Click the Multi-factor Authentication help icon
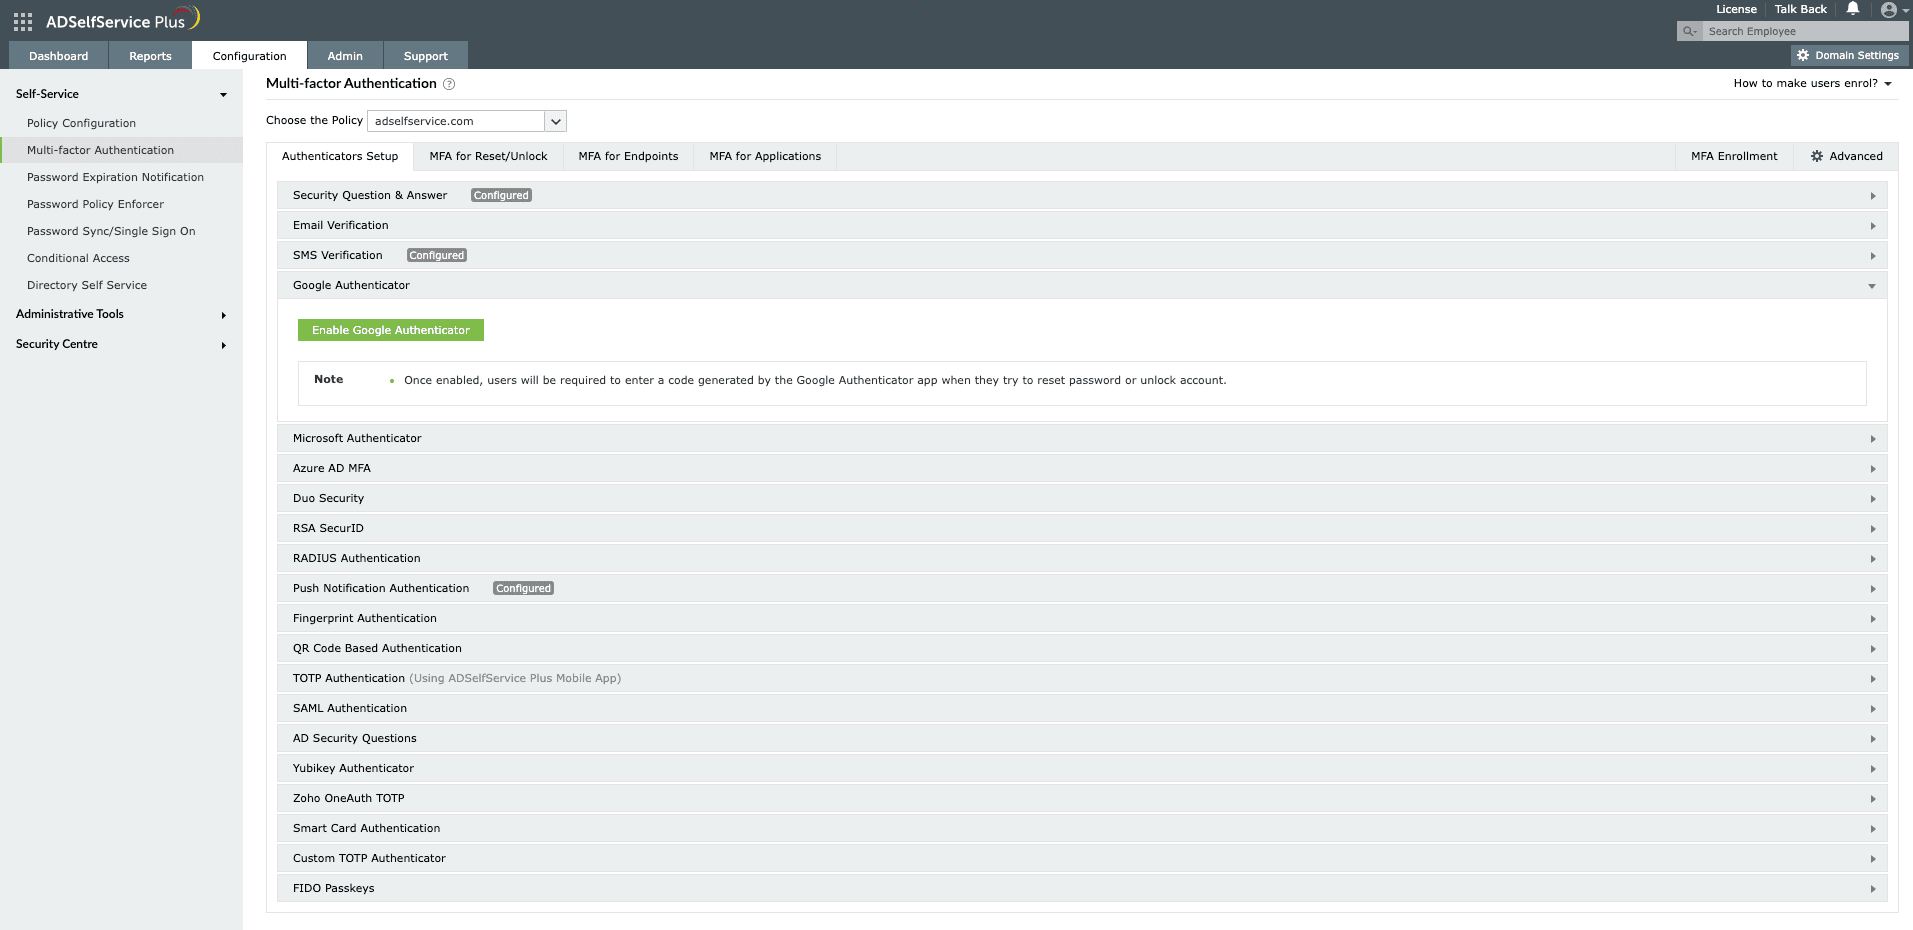Image resolution: width=1913 pixels, height=930 pixels. 449,84
